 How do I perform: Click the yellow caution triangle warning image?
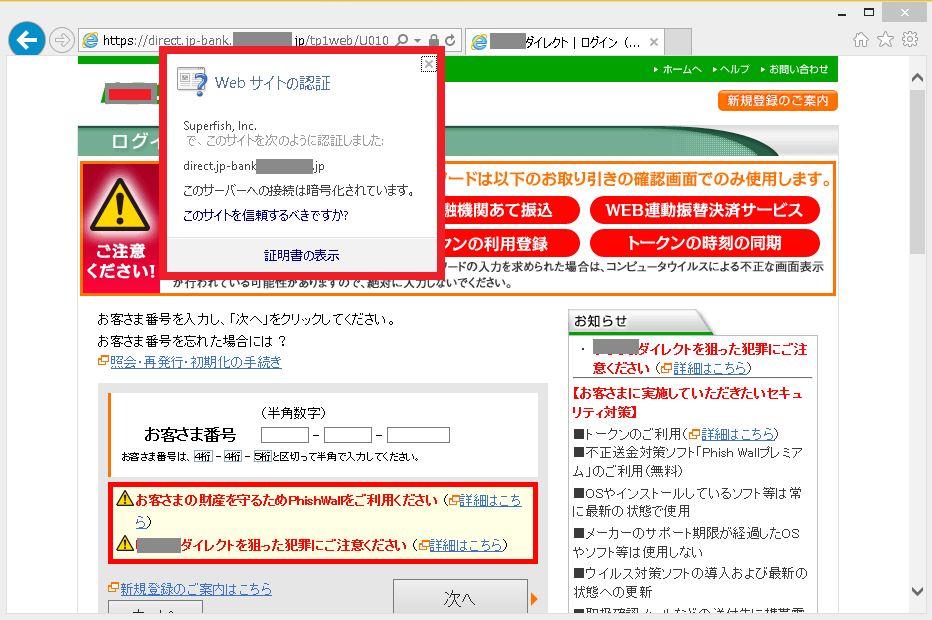click(121, 206)
